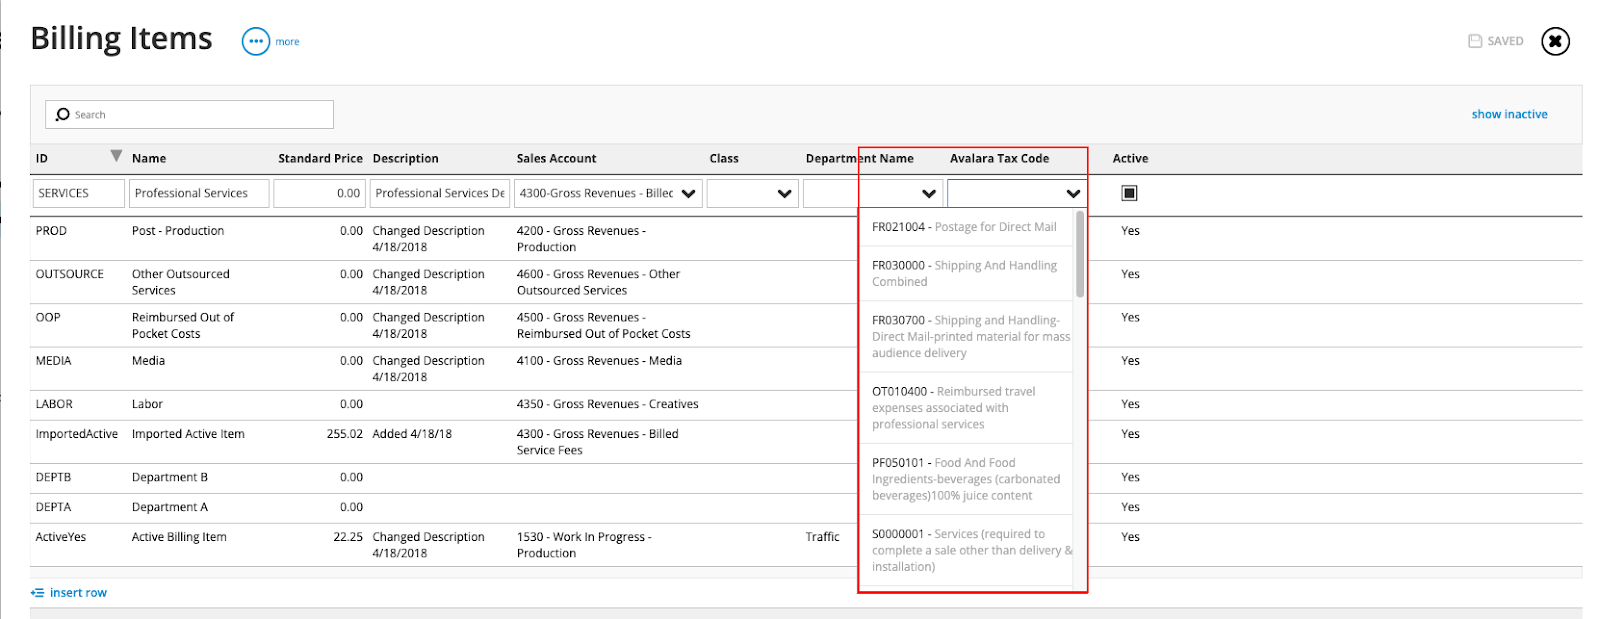Click the tax code list scrollbar
The image size is (1600, 619).
[1080, 255]
